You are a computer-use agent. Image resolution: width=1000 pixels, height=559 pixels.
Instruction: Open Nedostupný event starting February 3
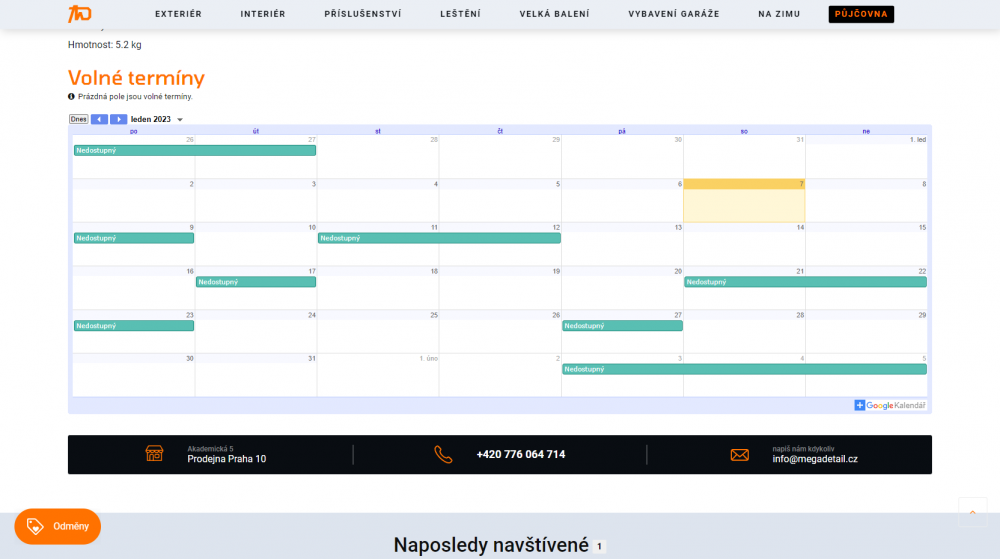coord(744,369)
